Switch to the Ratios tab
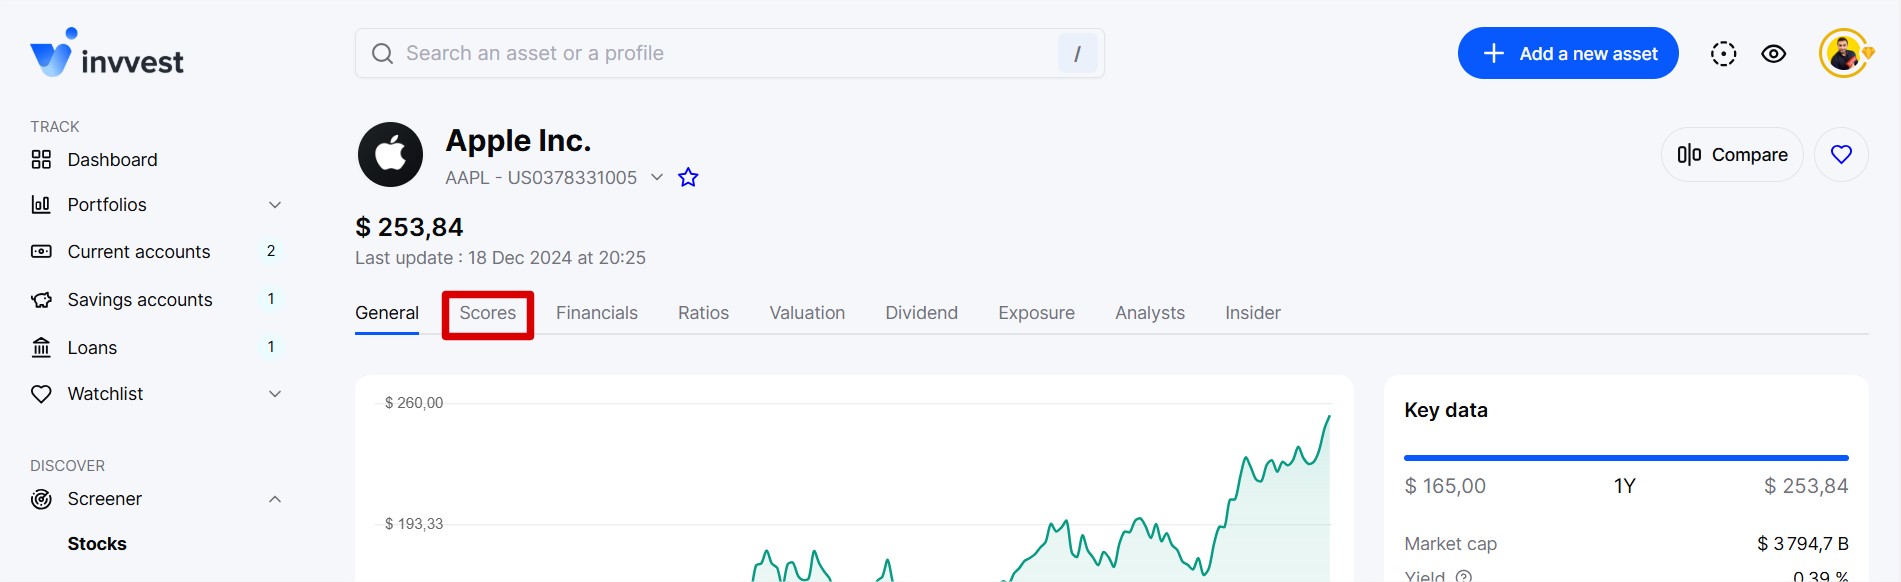 coord(703,313)
